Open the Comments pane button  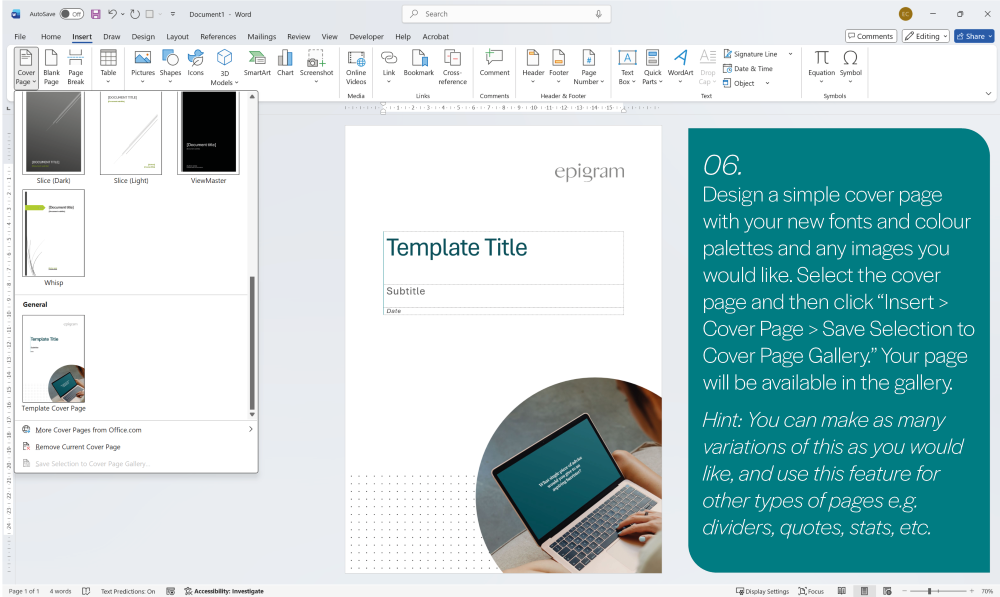tap(871, 36)
